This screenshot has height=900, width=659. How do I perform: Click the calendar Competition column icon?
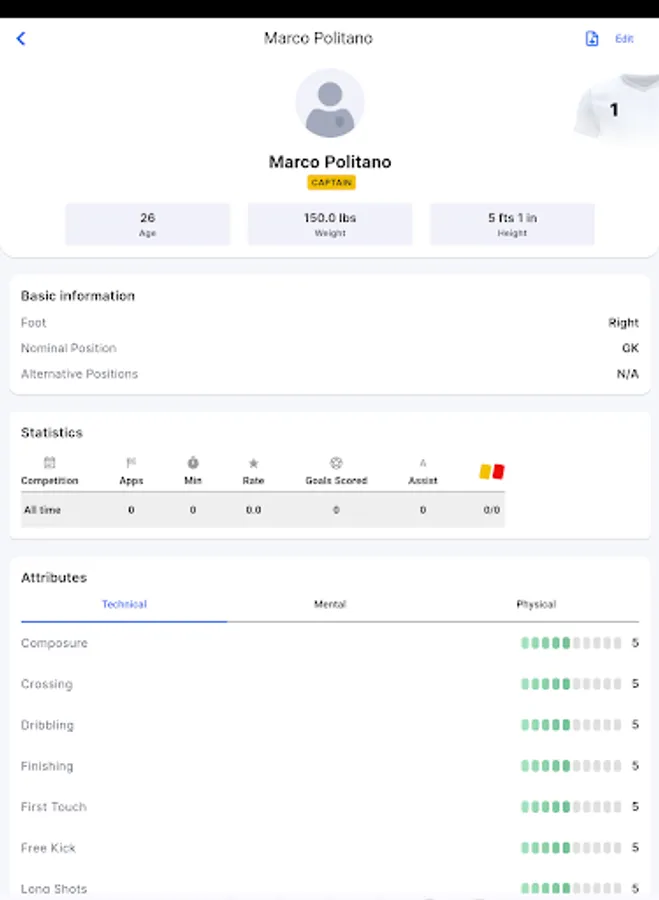point(49,463)
